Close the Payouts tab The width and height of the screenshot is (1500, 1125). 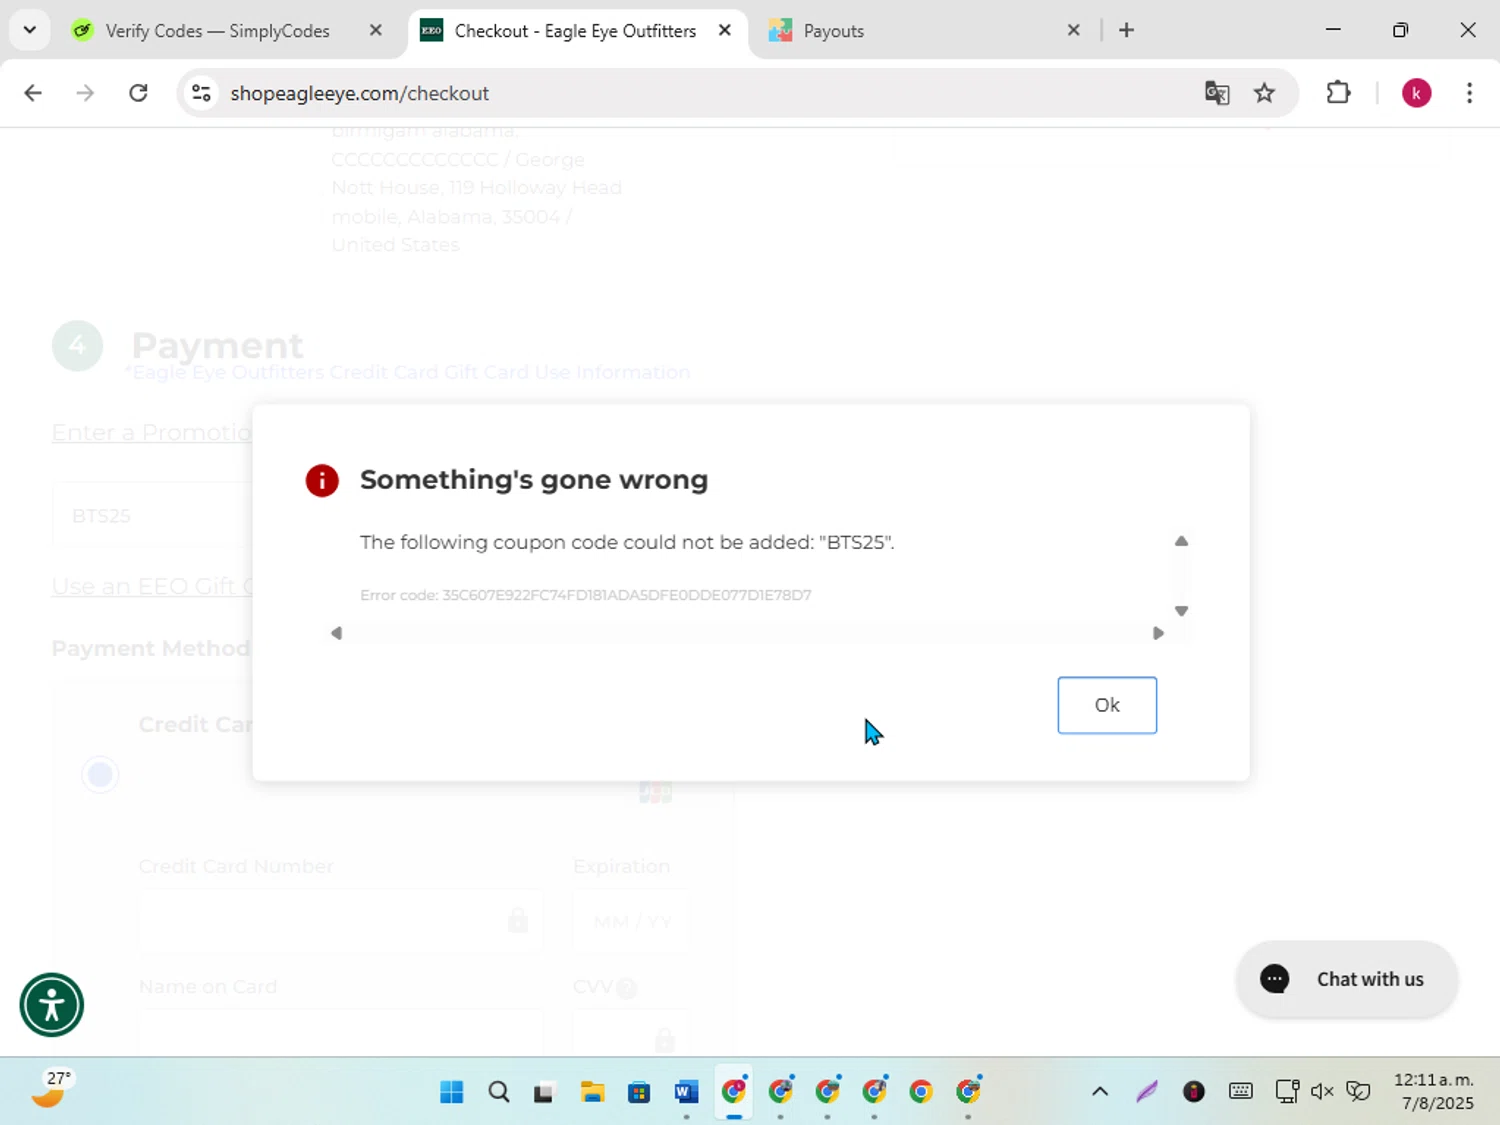pyautogui.click(x=1074, y=30)
